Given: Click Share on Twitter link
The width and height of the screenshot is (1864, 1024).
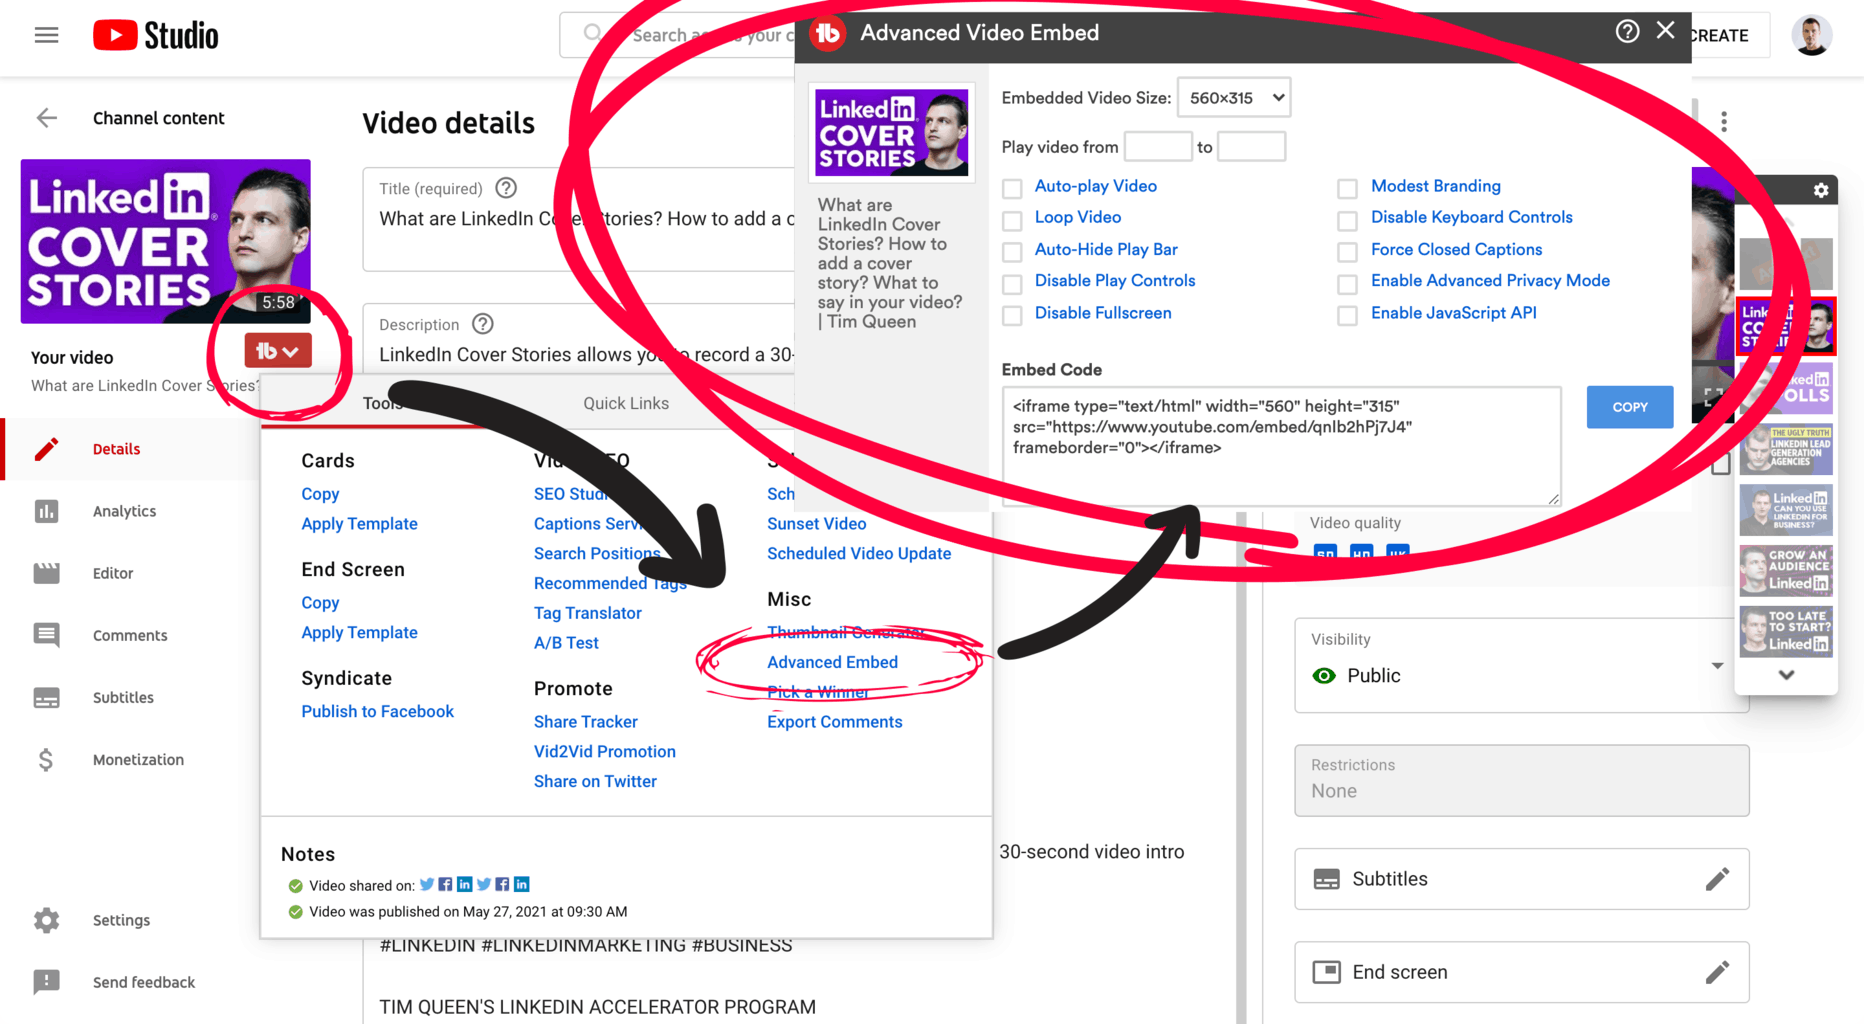Looking at the screenshot, I should click(595, 782).
